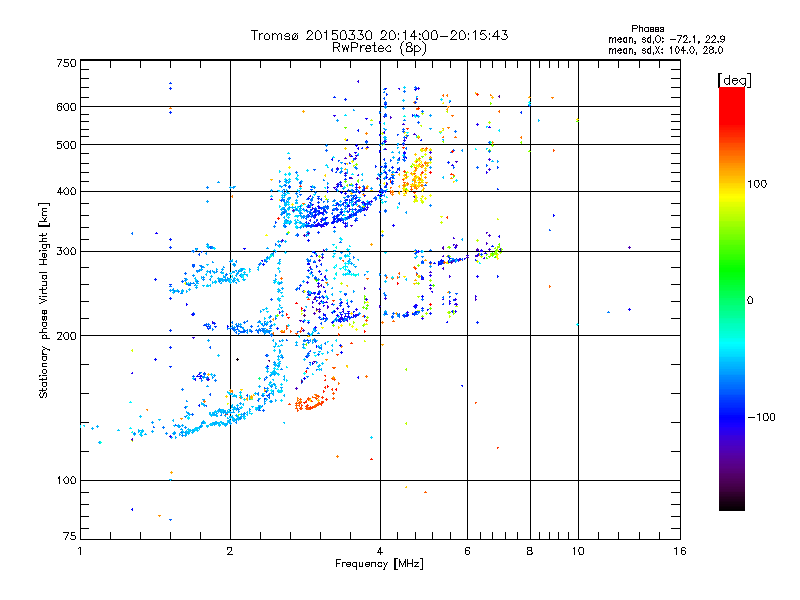800x600 pixels.
Task: Click the y-axis tick label '400'
Action: pyautogui.click(x=66, y=192)
